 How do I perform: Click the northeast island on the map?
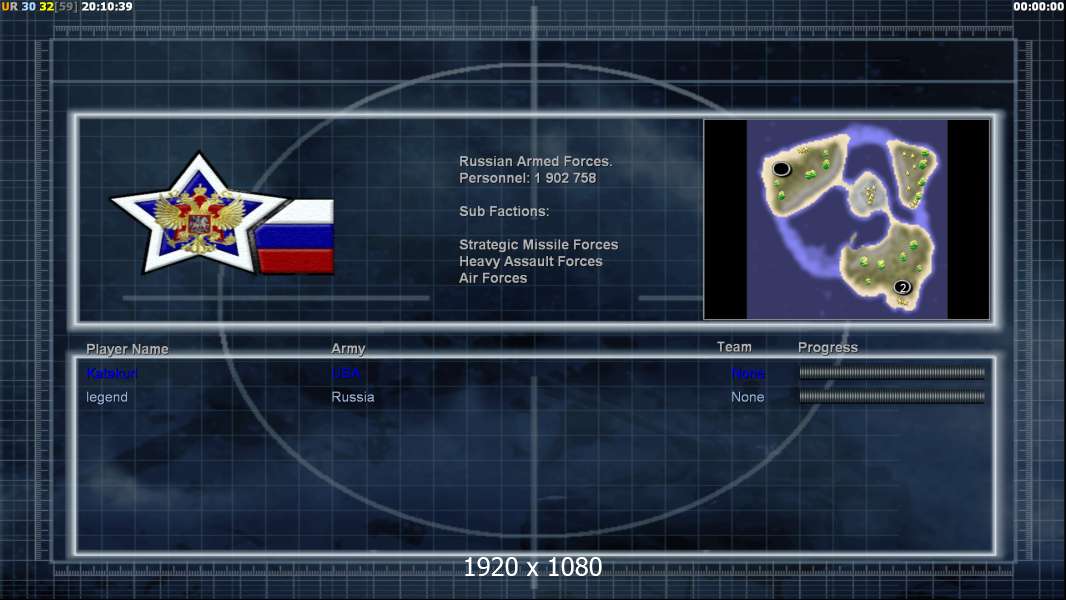912,173
